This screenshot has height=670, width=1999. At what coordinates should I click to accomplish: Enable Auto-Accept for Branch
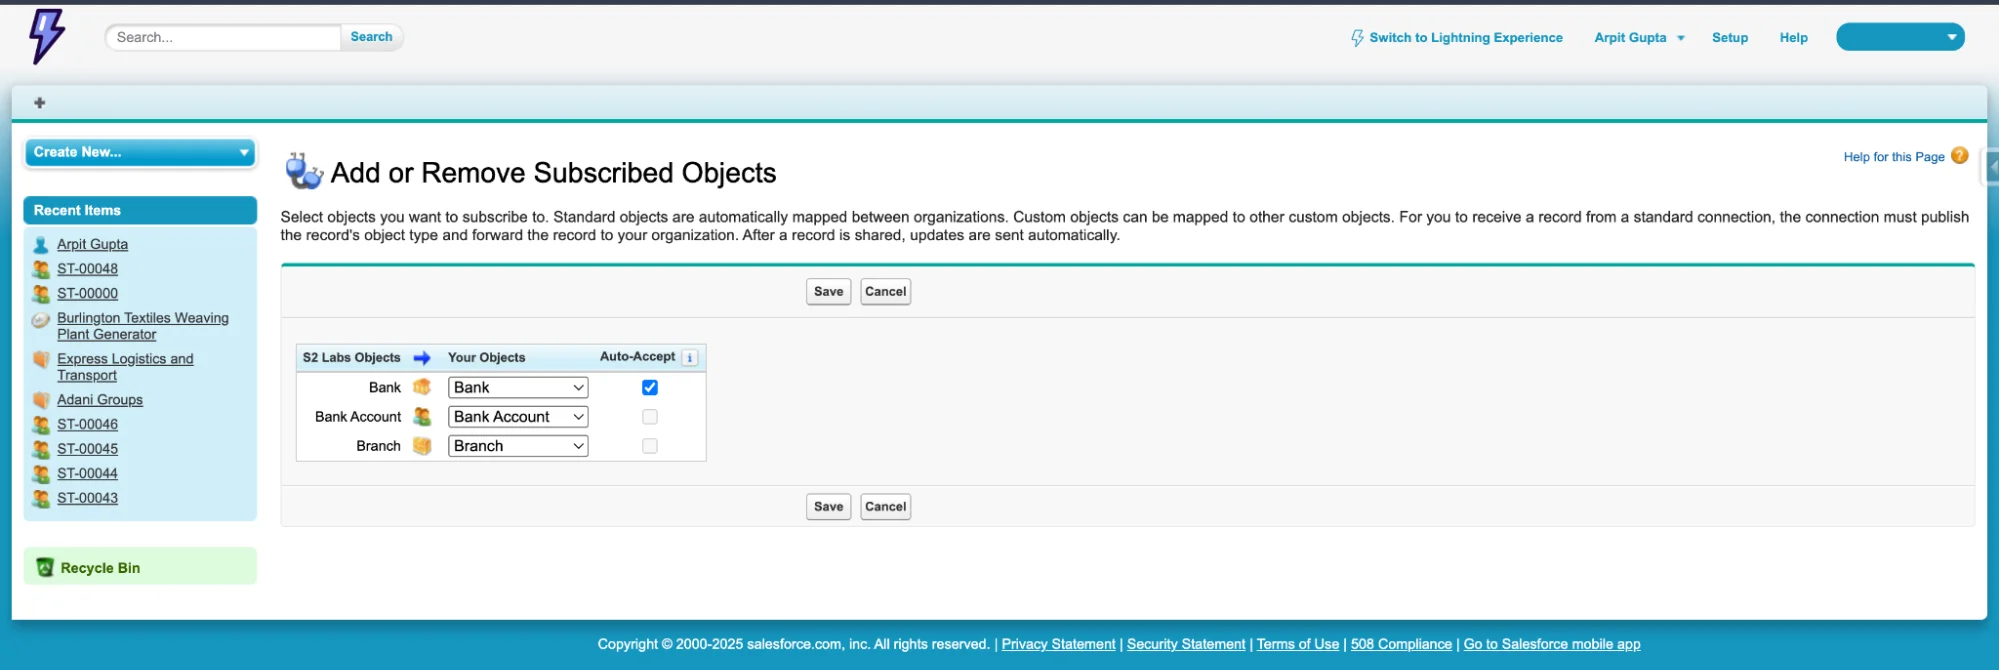tap(650, 446)
